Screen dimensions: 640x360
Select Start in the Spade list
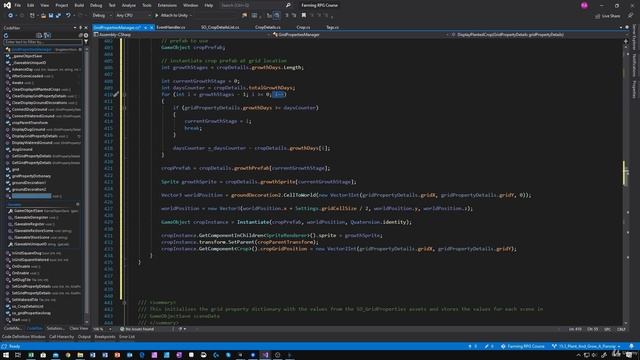16,320
